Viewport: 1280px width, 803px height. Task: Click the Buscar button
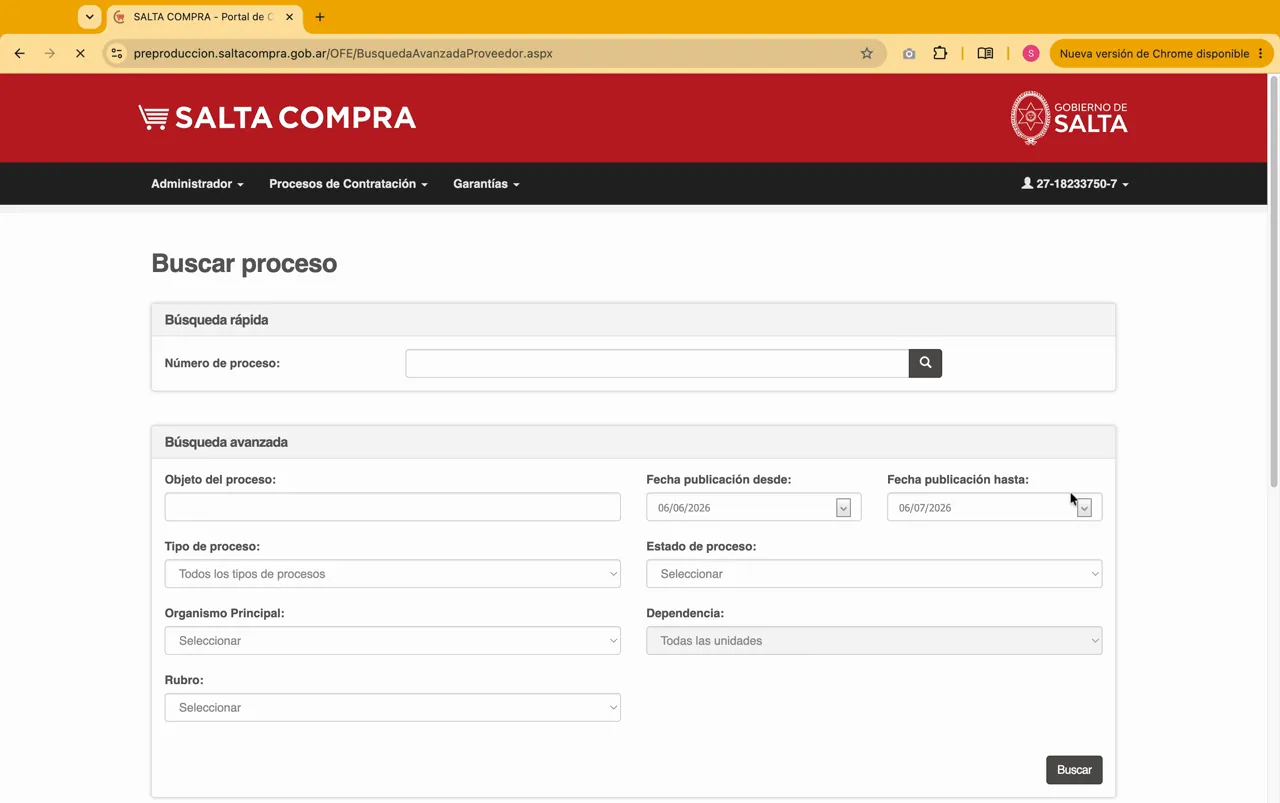(1074, 770)
